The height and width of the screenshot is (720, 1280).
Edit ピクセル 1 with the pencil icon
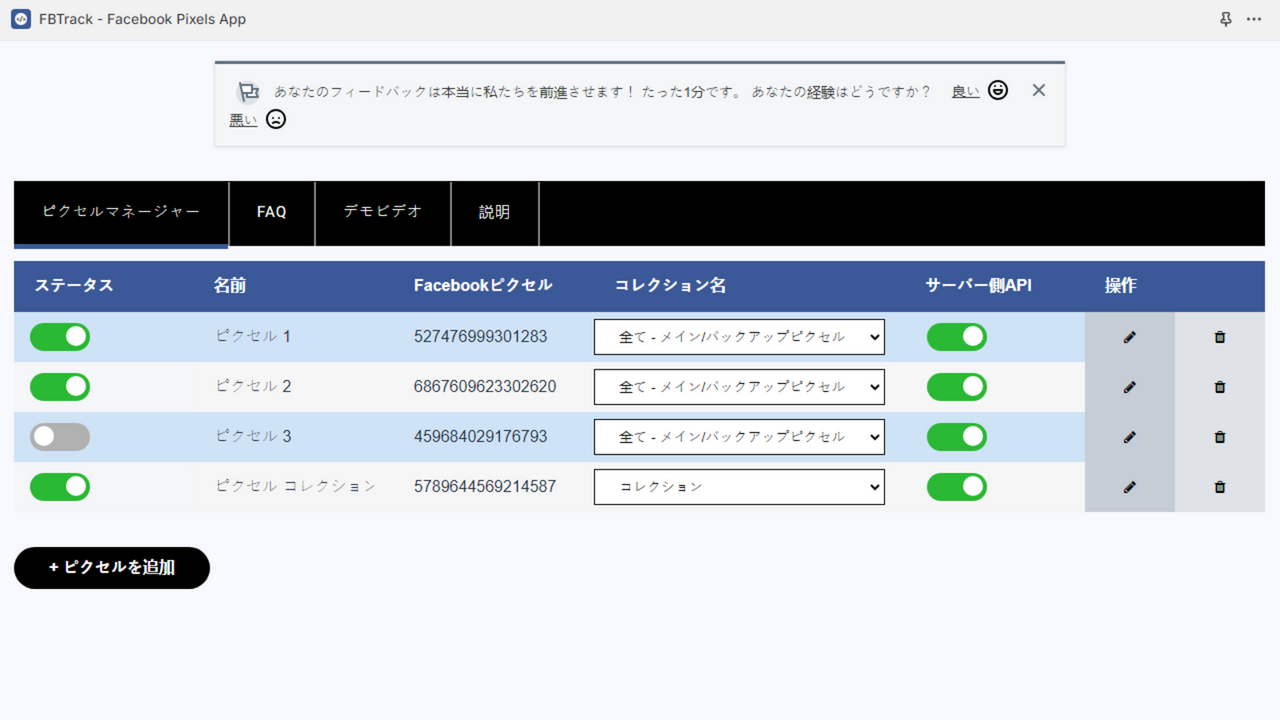[x=1130, y=337]
